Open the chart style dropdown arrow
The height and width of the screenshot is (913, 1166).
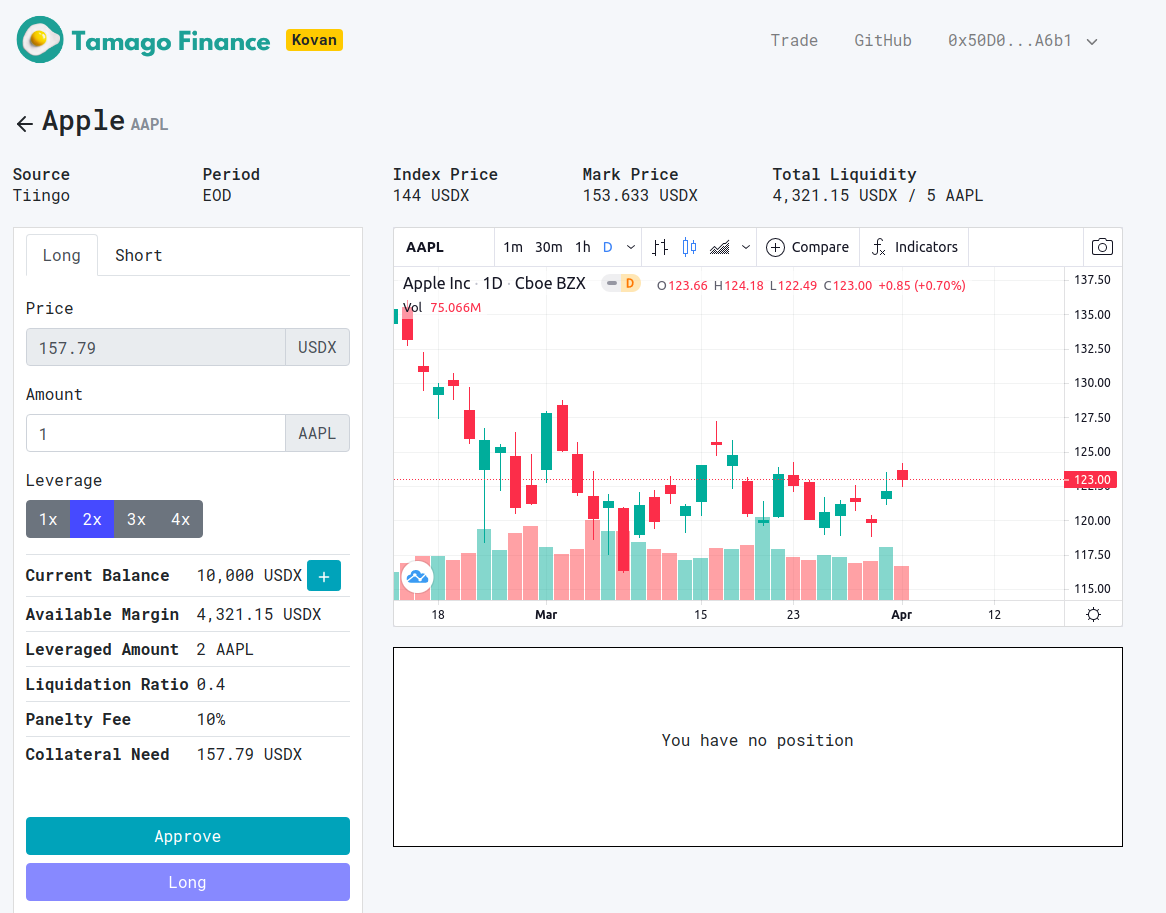745,247
